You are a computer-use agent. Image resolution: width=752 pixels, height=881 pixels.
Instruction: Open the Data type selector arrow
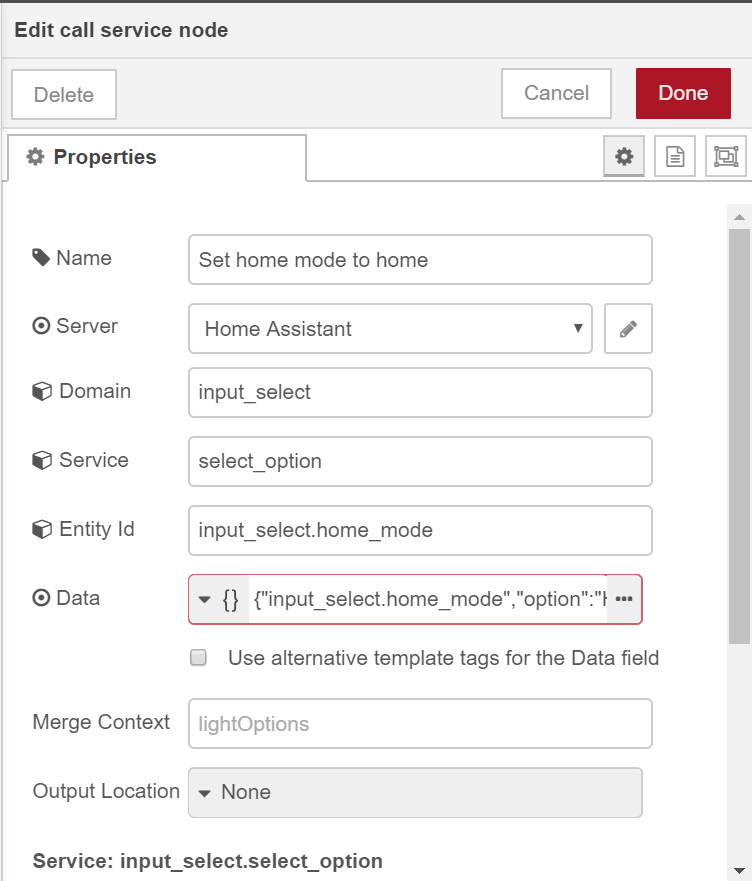(x=204, y=599)
